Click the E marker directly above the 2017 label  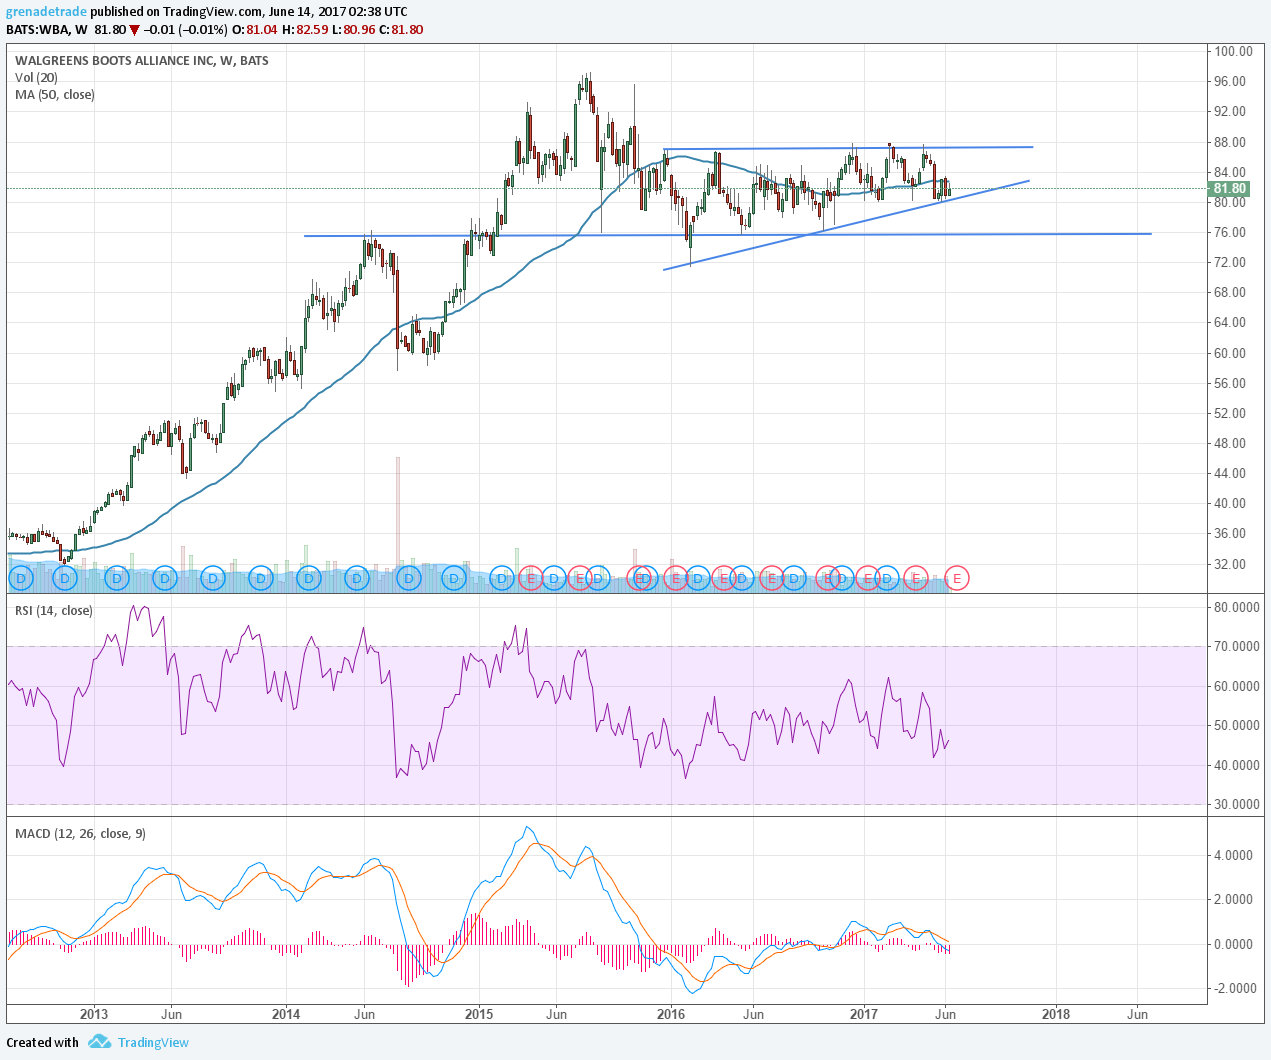pos(867,578)
